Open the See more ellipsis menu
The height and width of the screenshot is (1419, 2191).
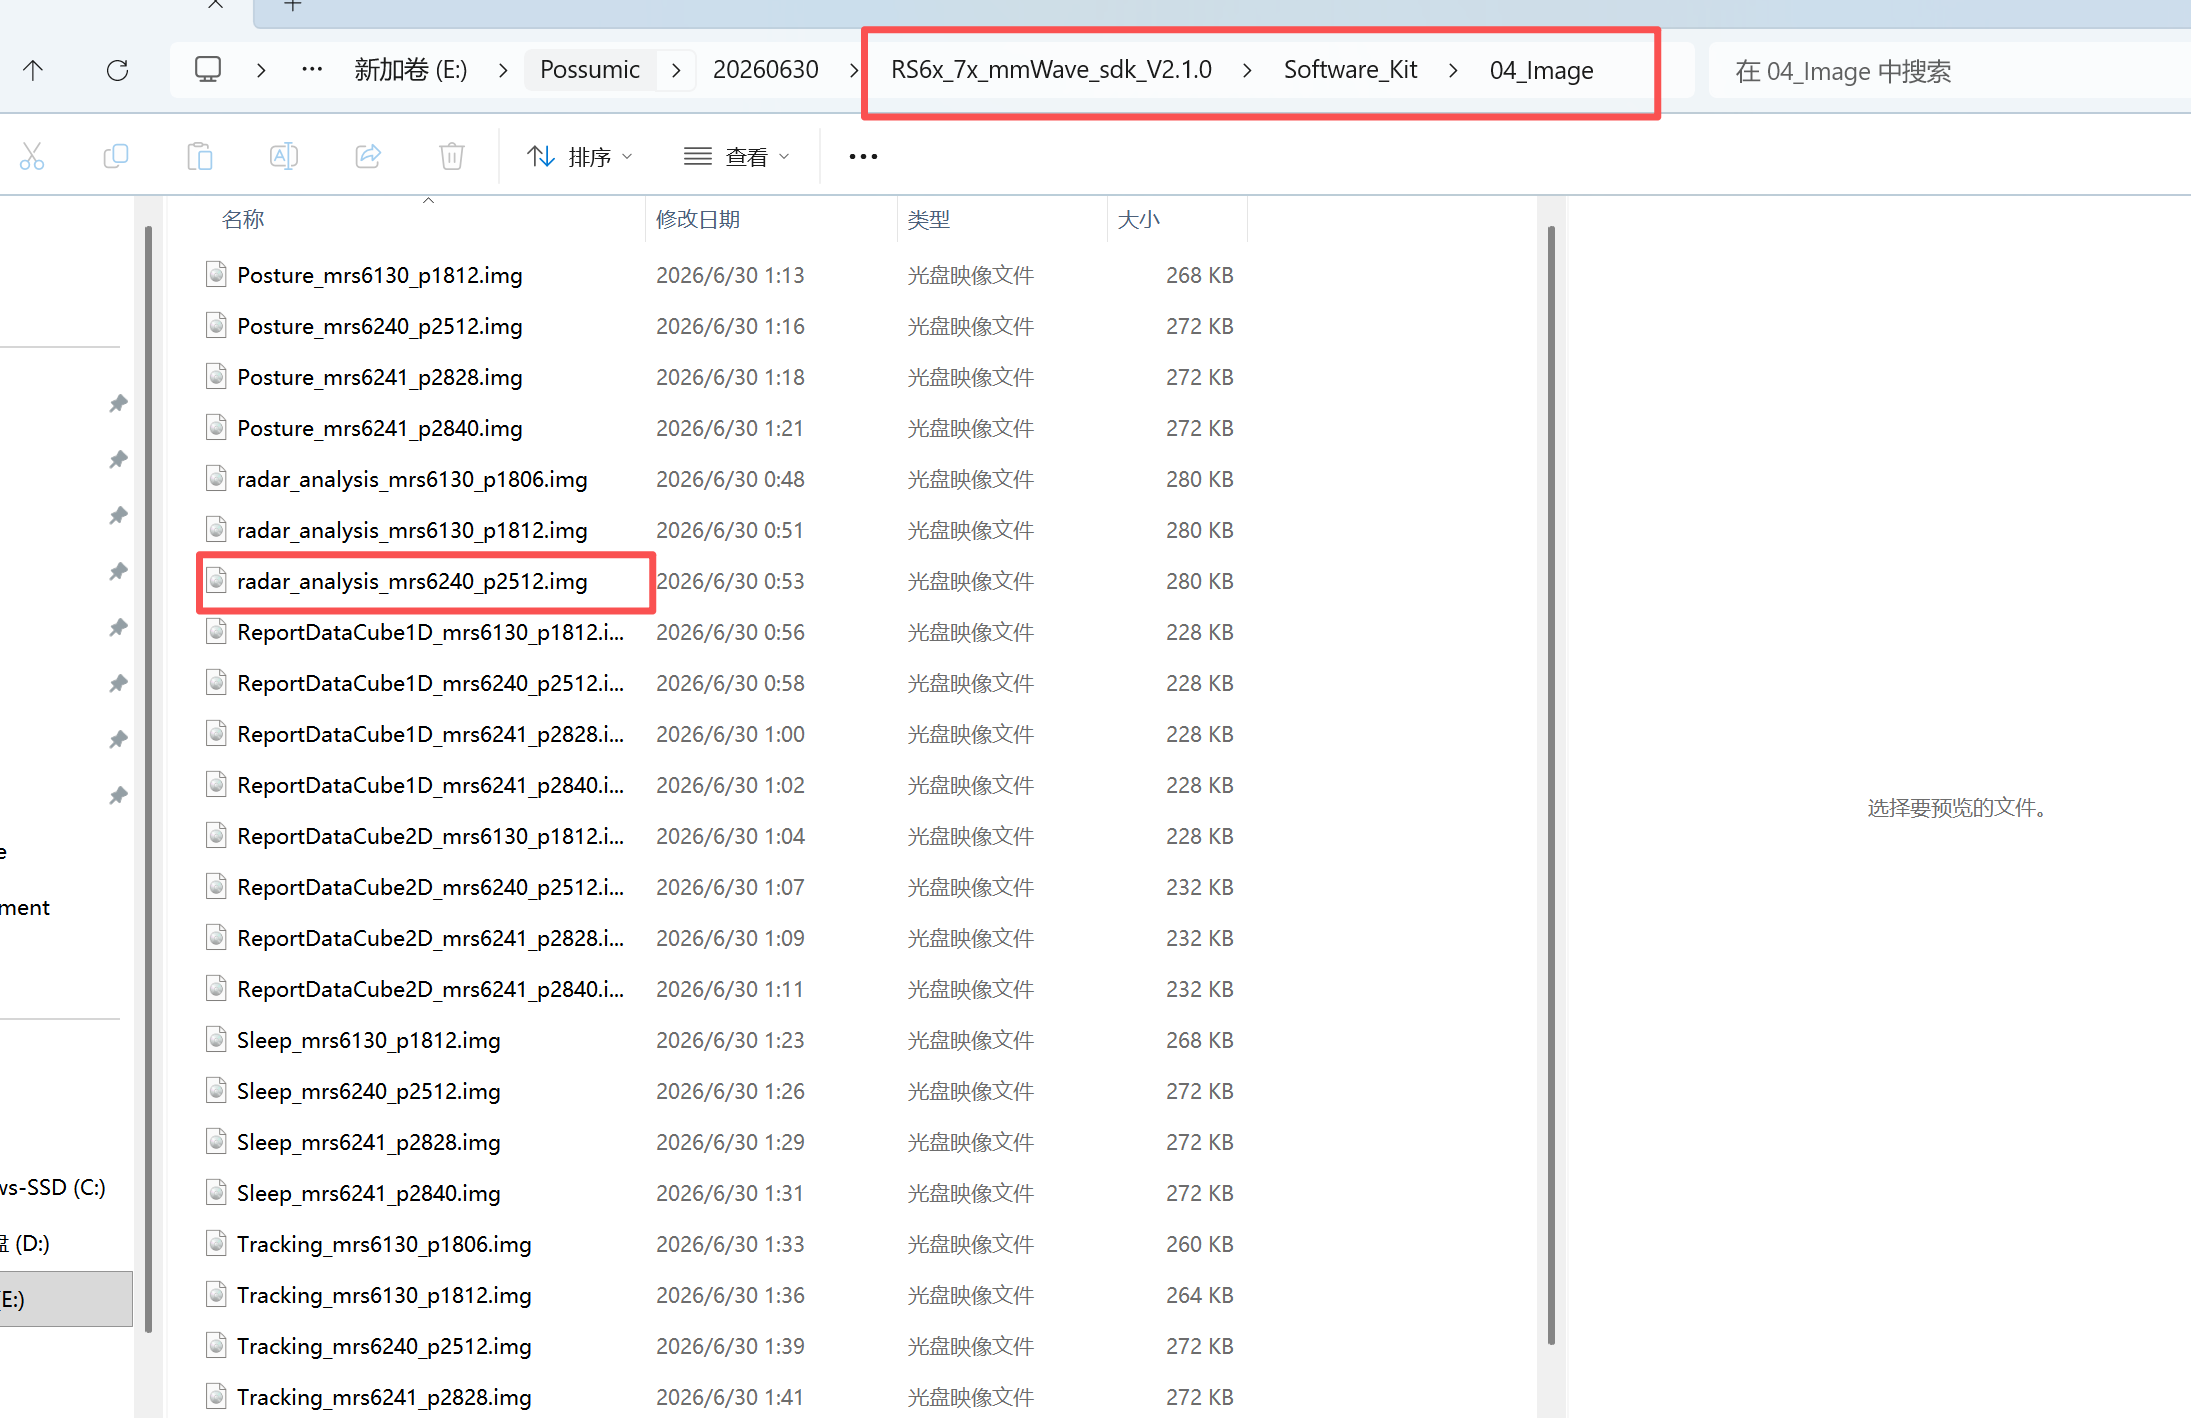click(x=863, y=156)
